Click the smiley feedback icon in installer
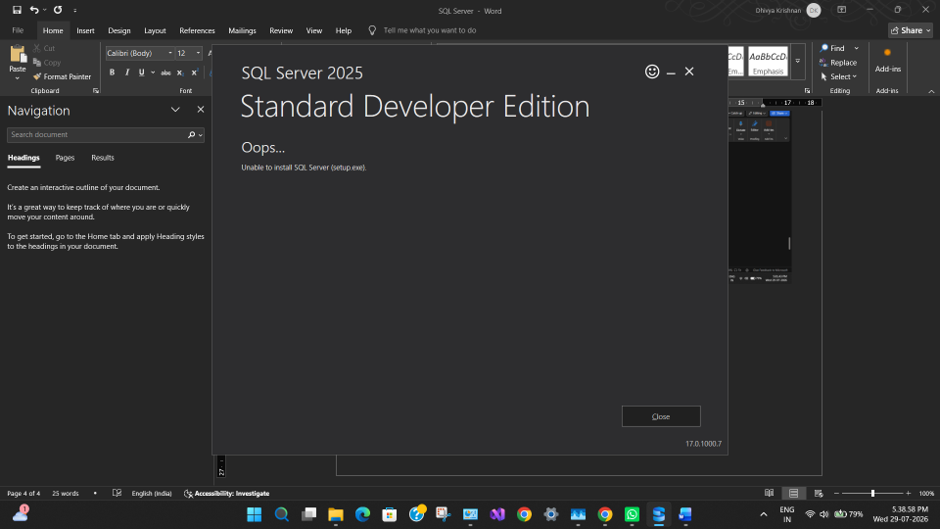The width and height of the screenshot is (940, 529). [652, 72]
